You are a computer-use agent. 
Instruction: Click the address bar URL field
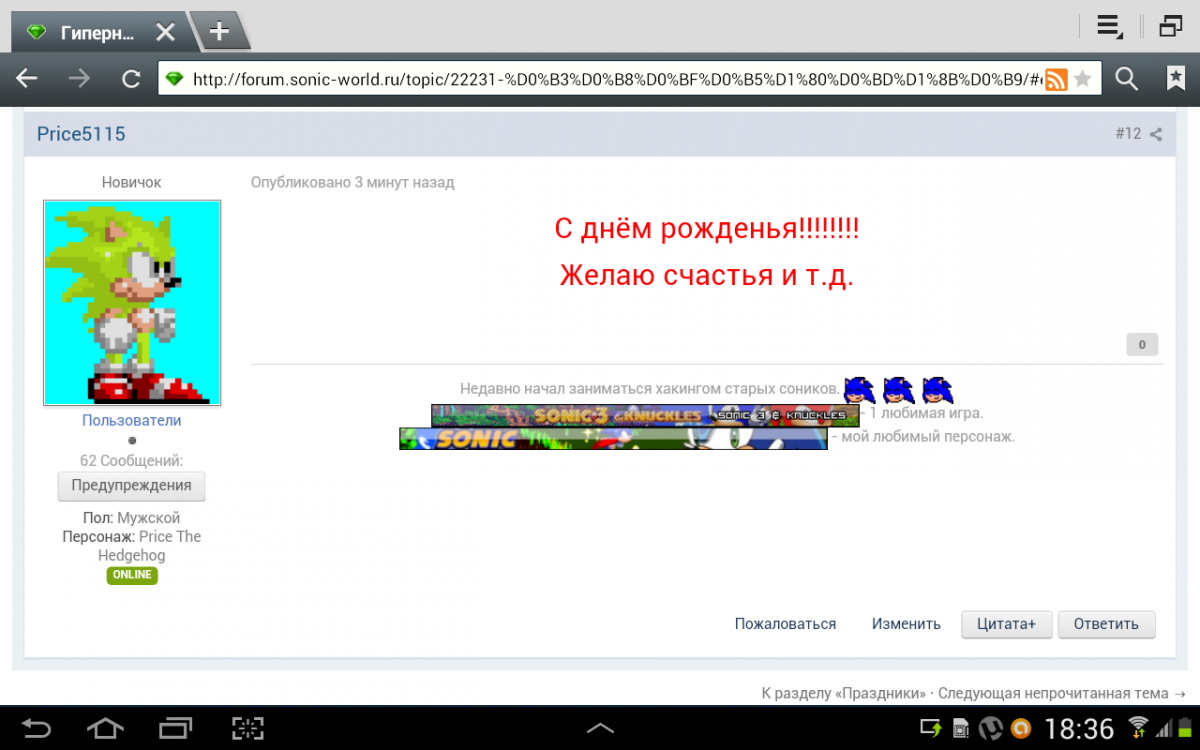tap(600, 80)
